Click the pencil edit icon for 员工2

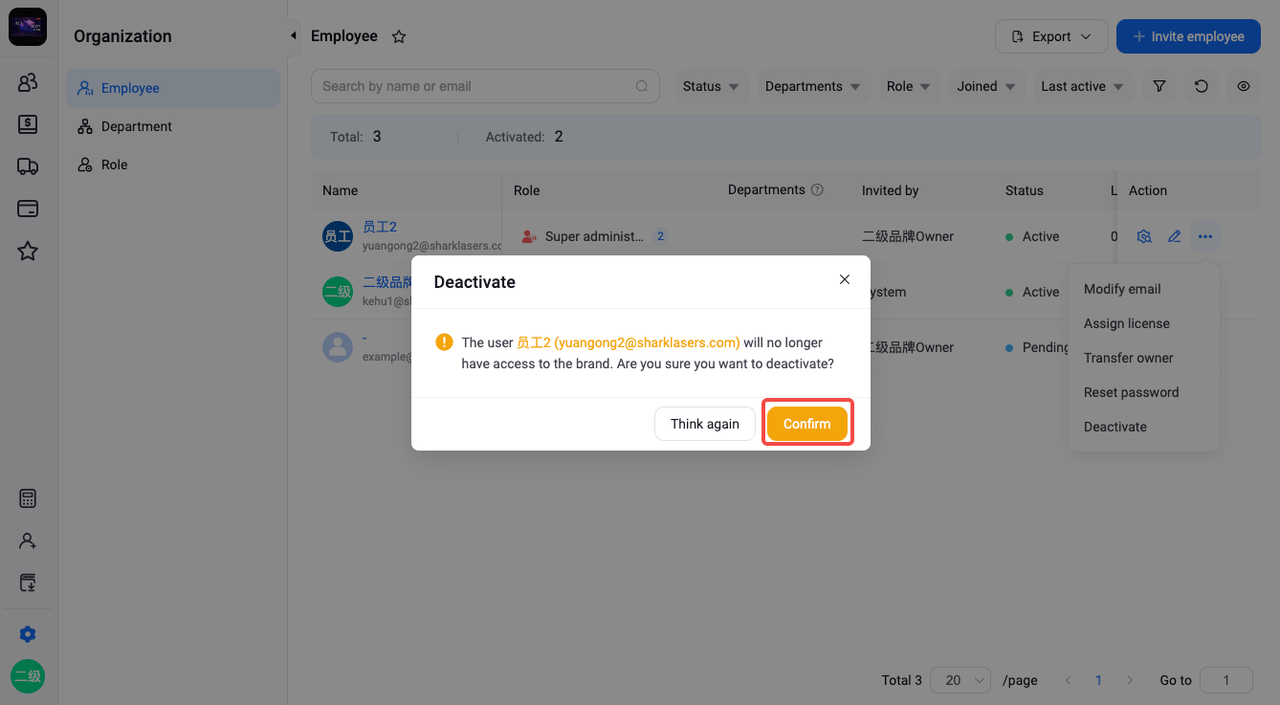(x=1175, y=237)
